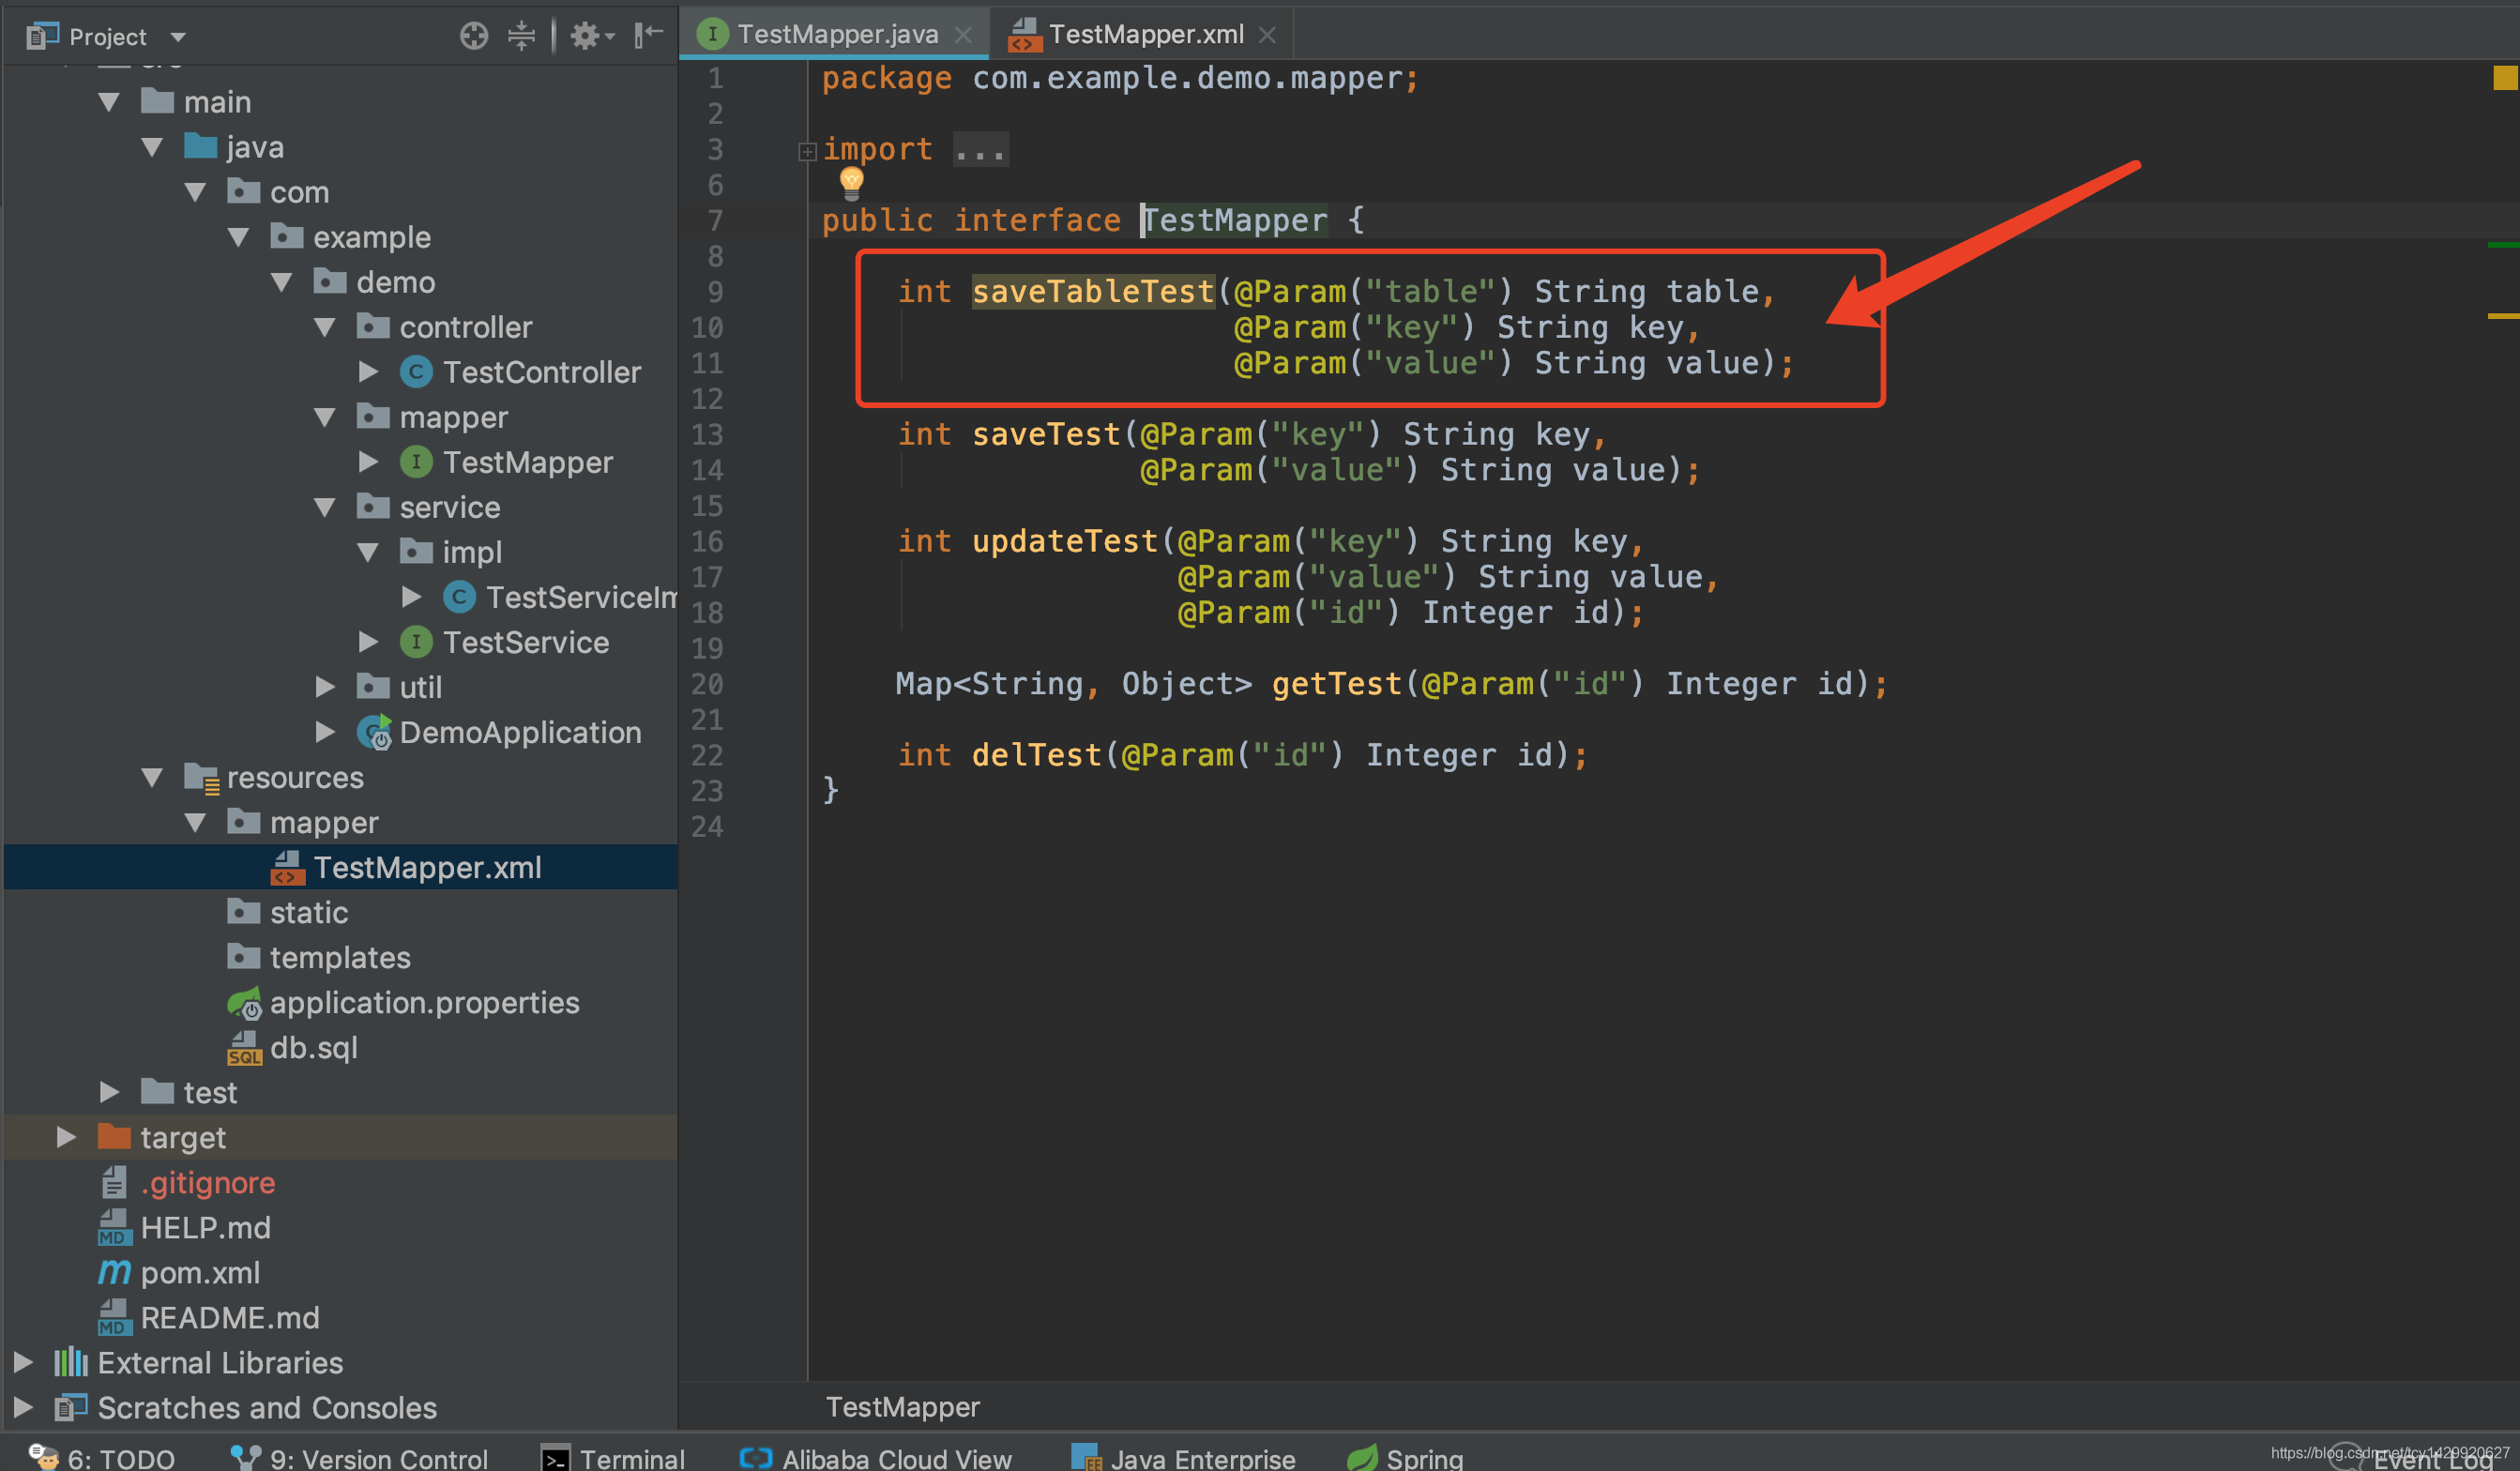Expand the TestController class node
Image resolution: width=2520 pixels, height=1471 pixels.
(x=368, y=372)
